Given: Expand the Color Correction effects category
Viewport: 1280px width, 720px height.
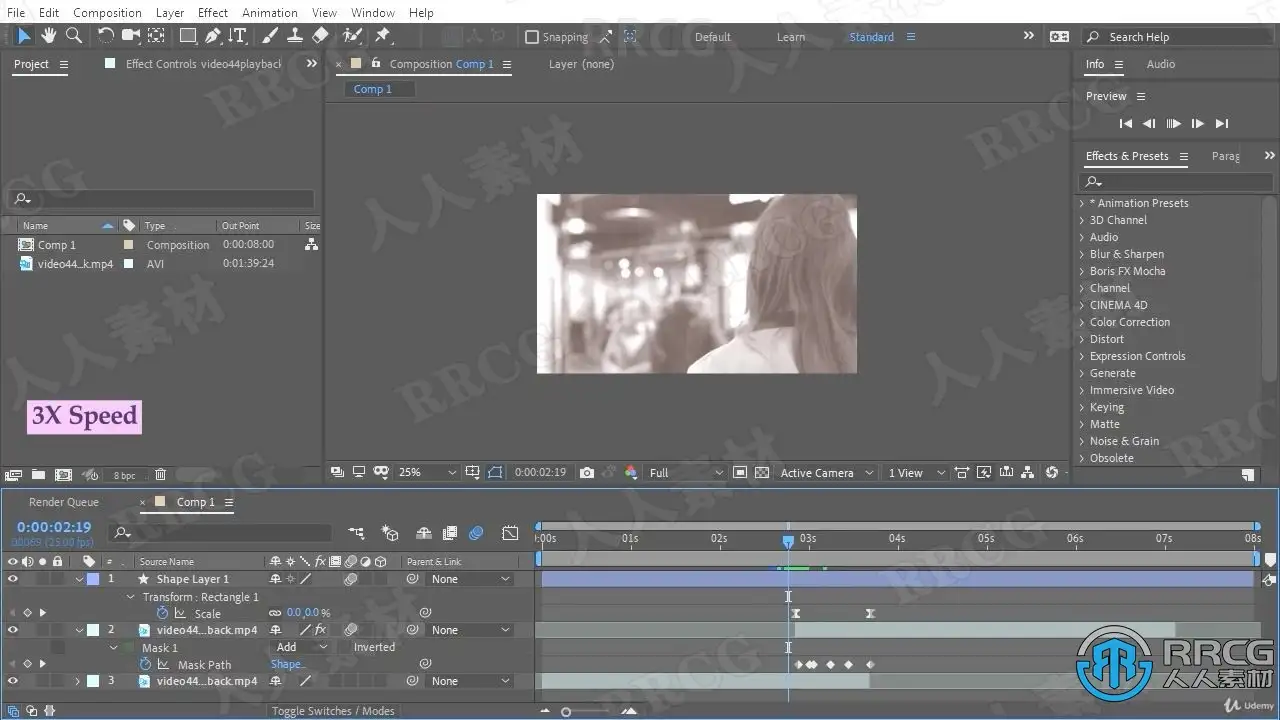Looking at the screenshot, I should pyautogui.click(x=1081, y=322).
